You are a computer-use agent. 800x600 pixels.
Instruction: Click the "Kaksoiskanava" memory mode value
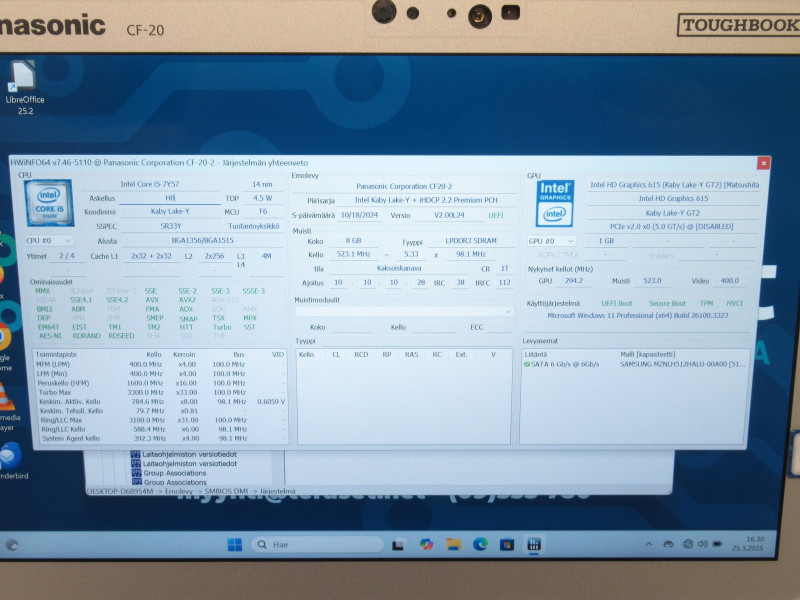click(399, 268)
